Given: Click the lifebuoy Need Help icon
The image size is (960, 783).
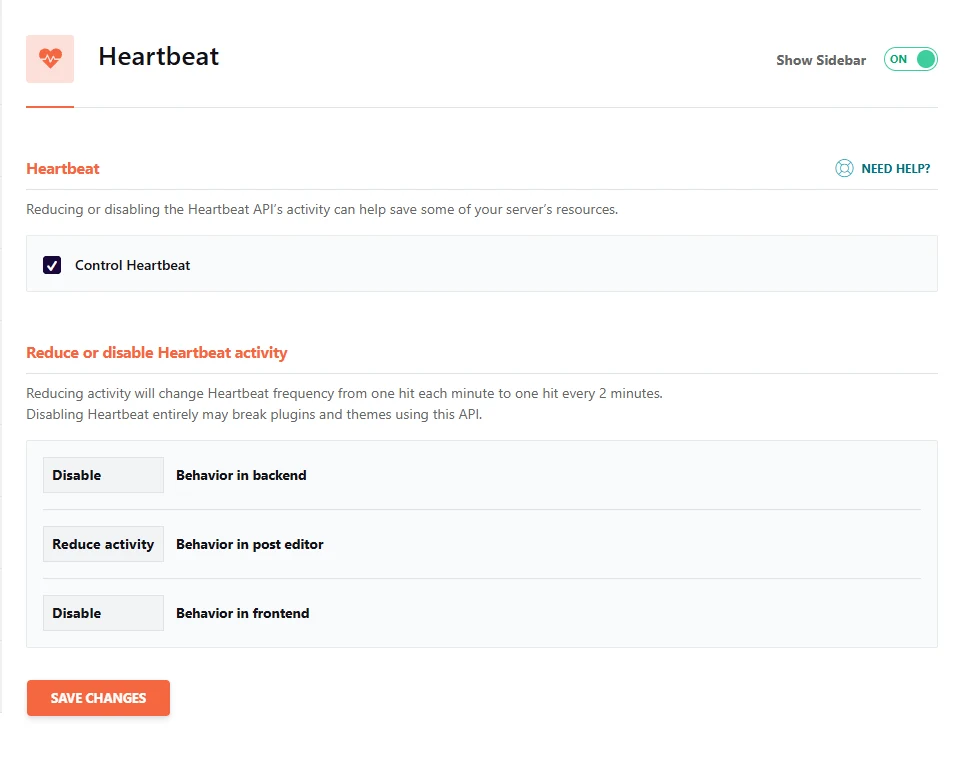Looking at the screenshot, I should (x=844, y=168).
